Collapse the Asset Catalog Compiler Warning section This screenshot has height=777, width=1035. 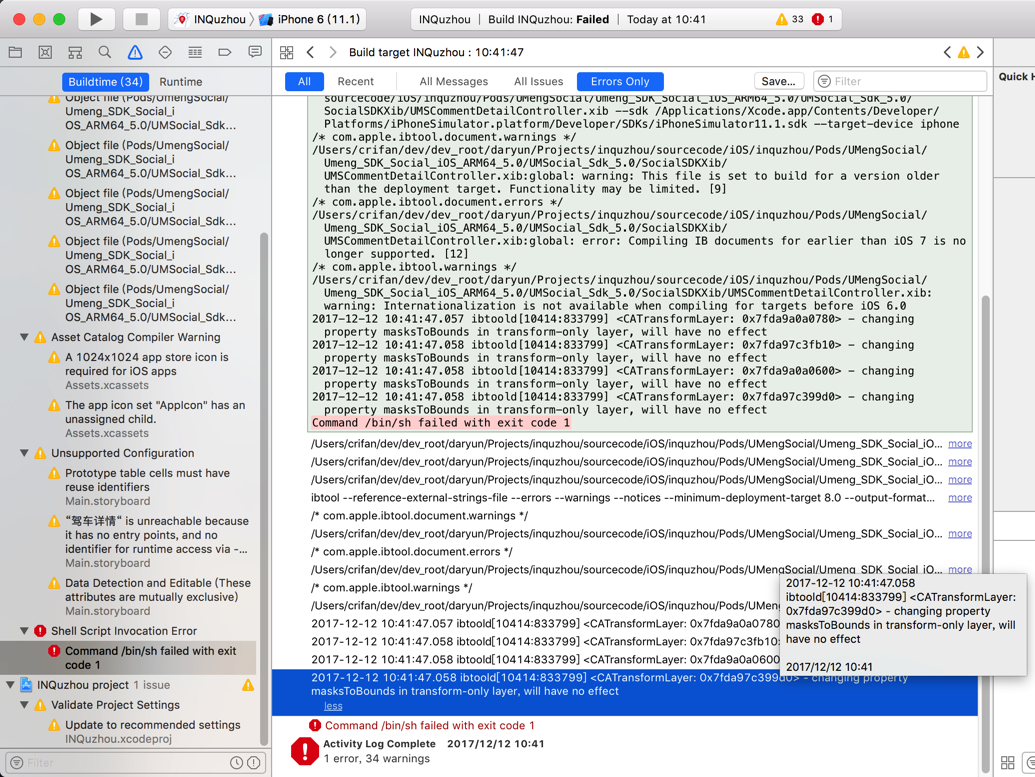22,337
